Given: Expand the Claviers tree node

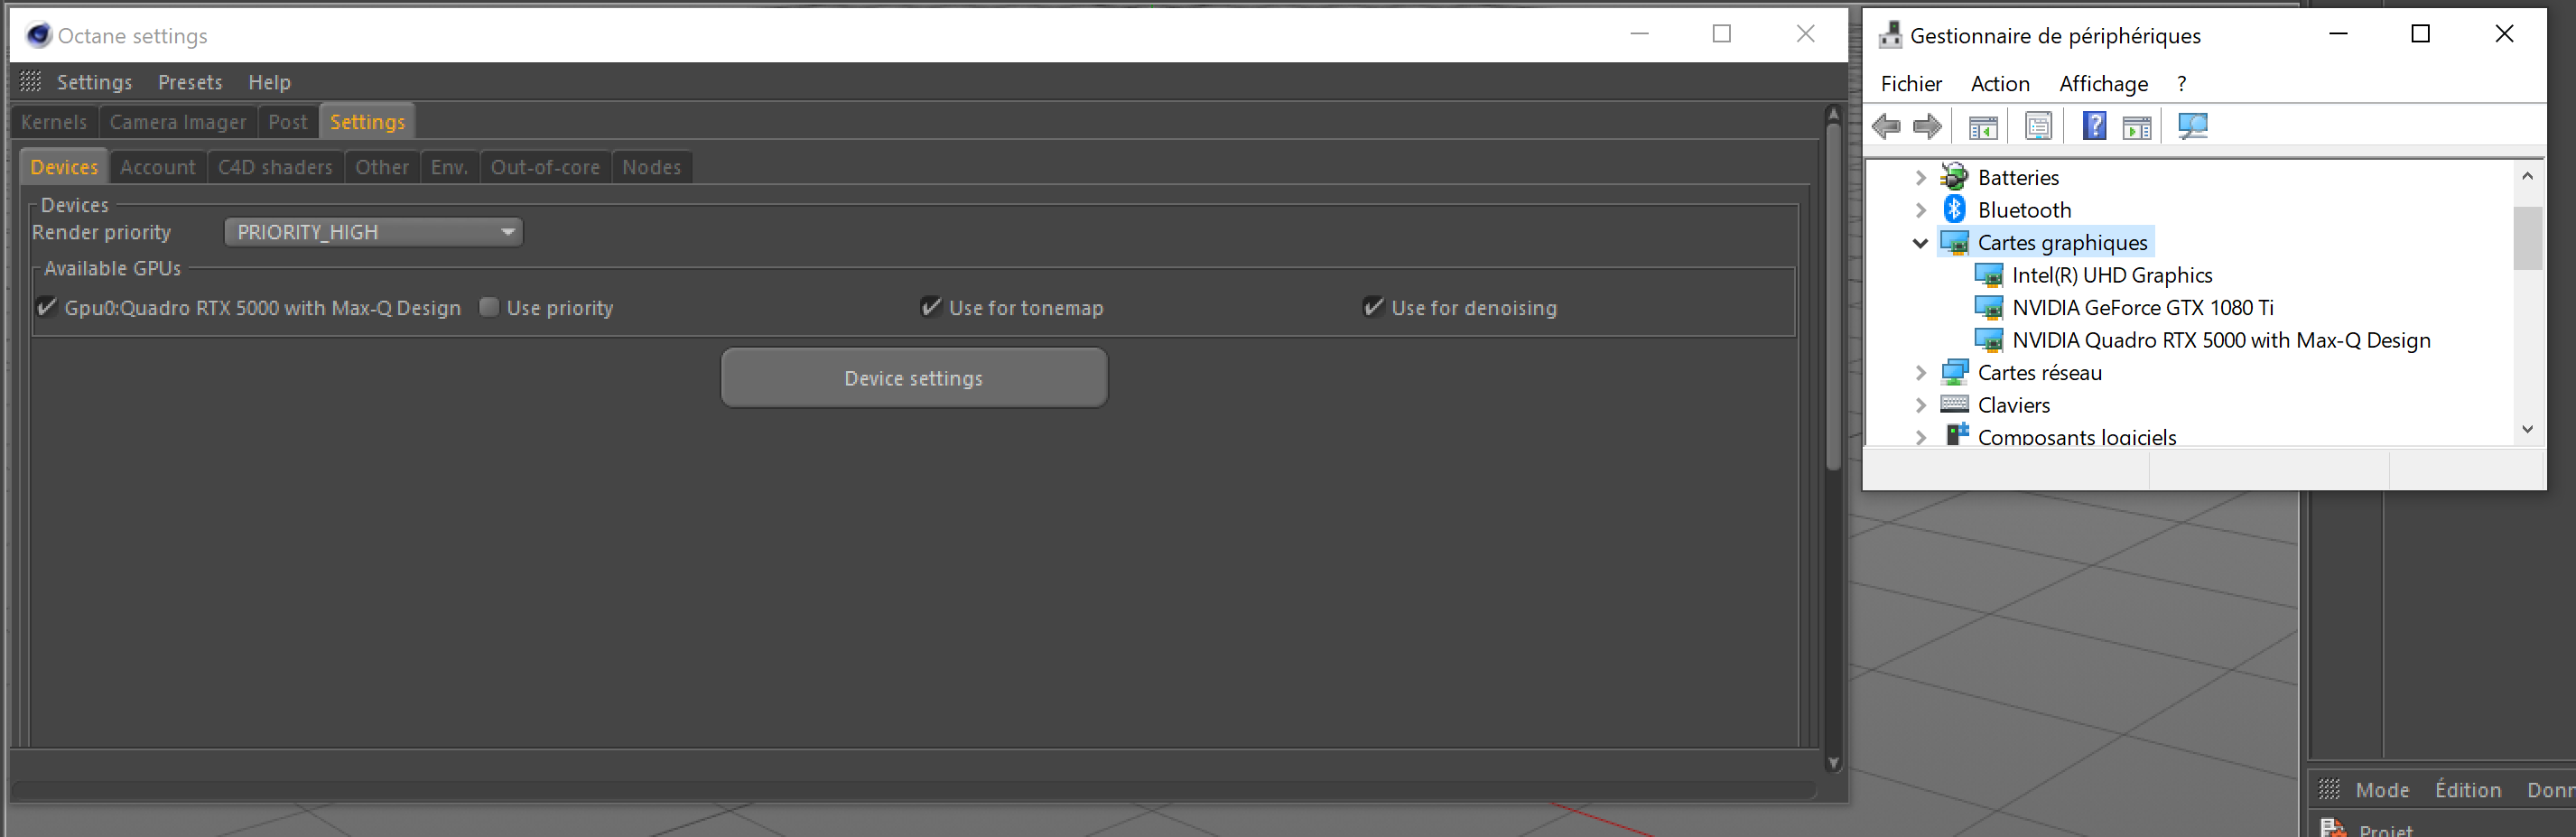Looking at the screenshot, I should (1920, 405).
